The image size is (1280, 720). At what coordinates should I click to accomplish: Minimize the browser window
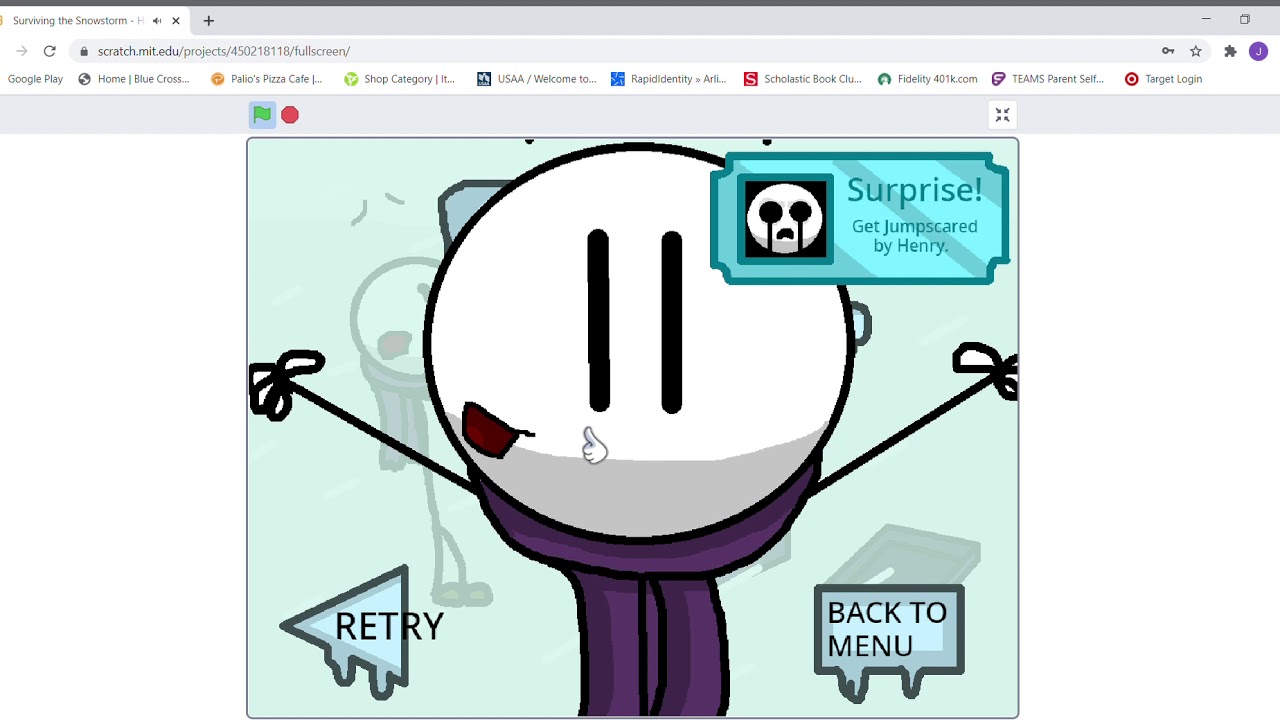coord(1206,19)
